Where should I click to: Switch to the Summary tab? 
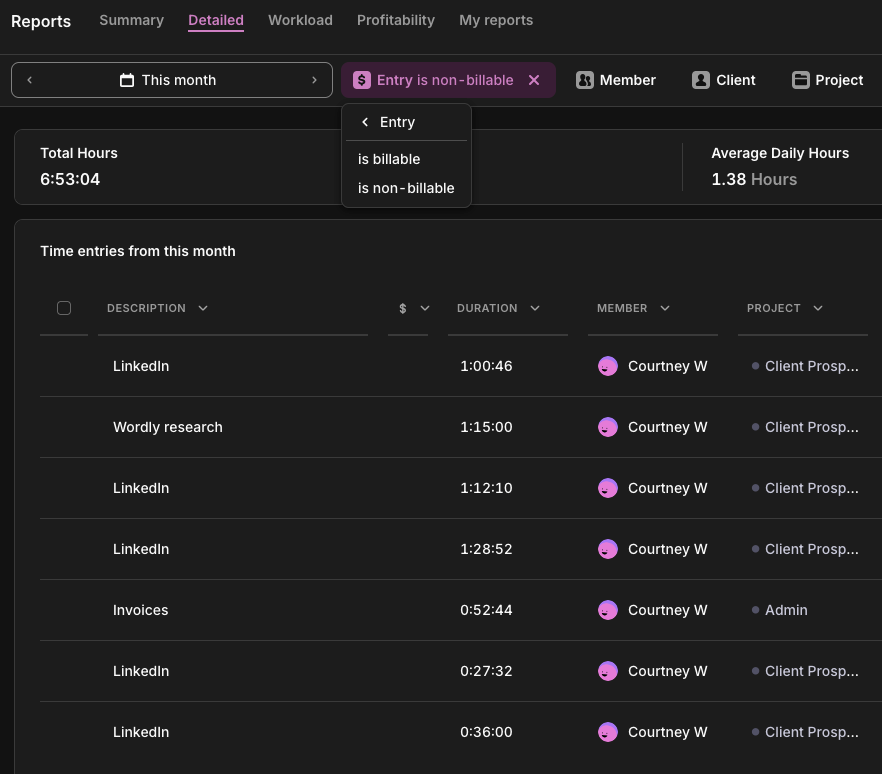click(x=131, y=20)
